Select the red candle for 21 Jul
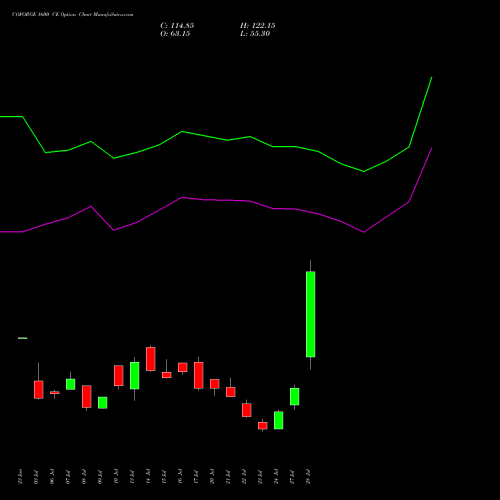Image resolution: width=500 pixels, height=500 pixels. coord(231,392)
